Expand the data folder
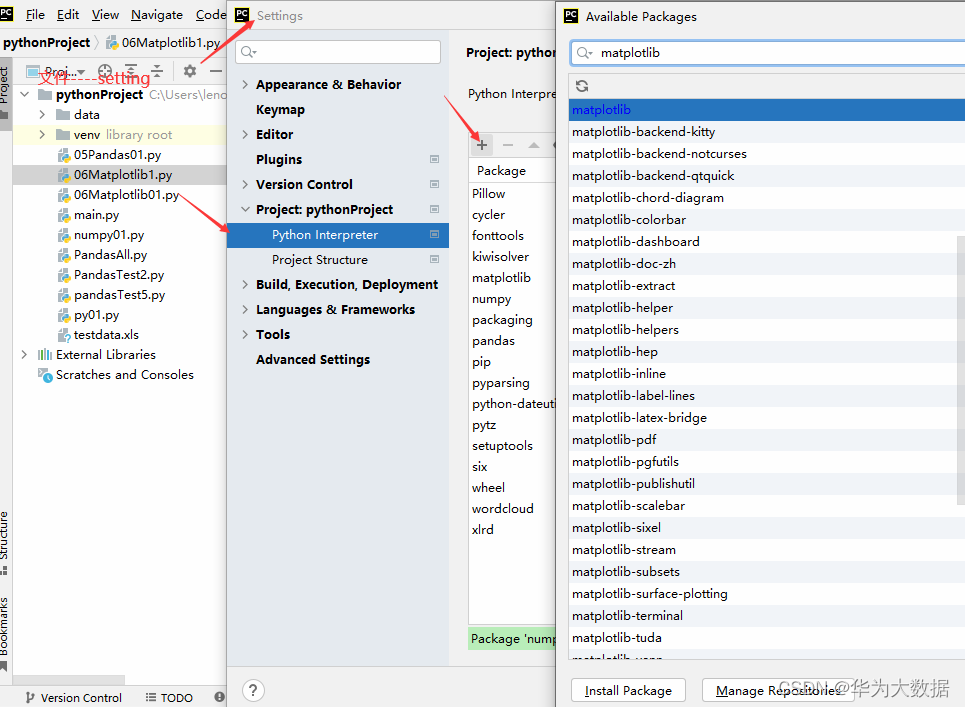This screenshot has width=965, height=707. pyautogui.click(x=42, y=114)
